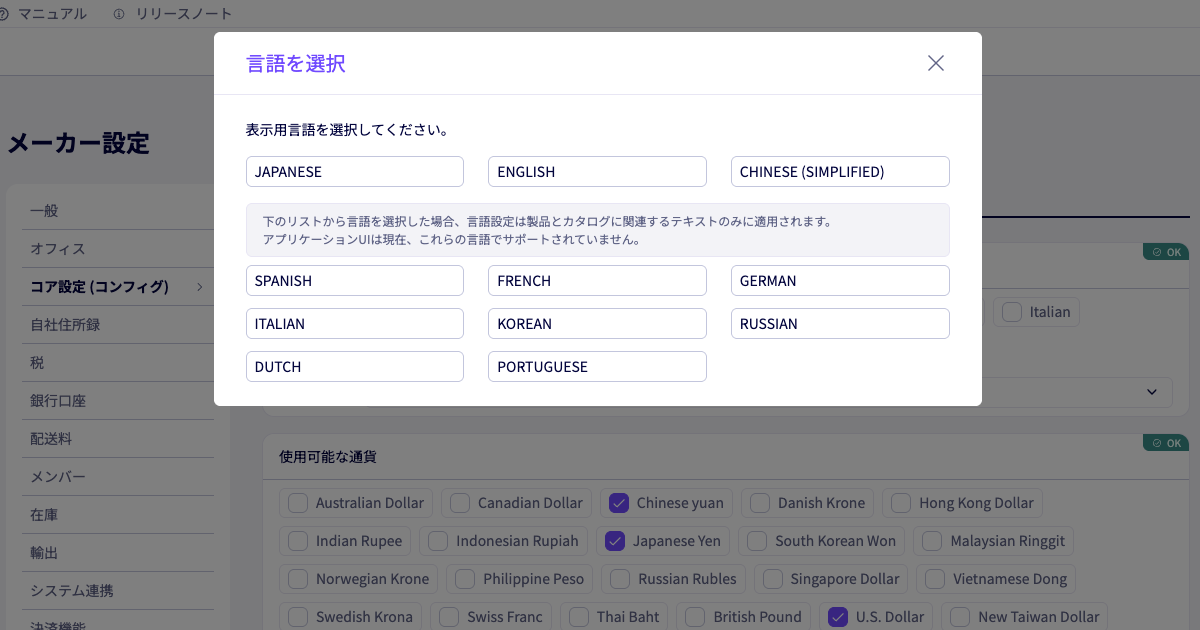Click the メーカー設定 page heading
1200x630 pixels.
[x=78, y=143]
